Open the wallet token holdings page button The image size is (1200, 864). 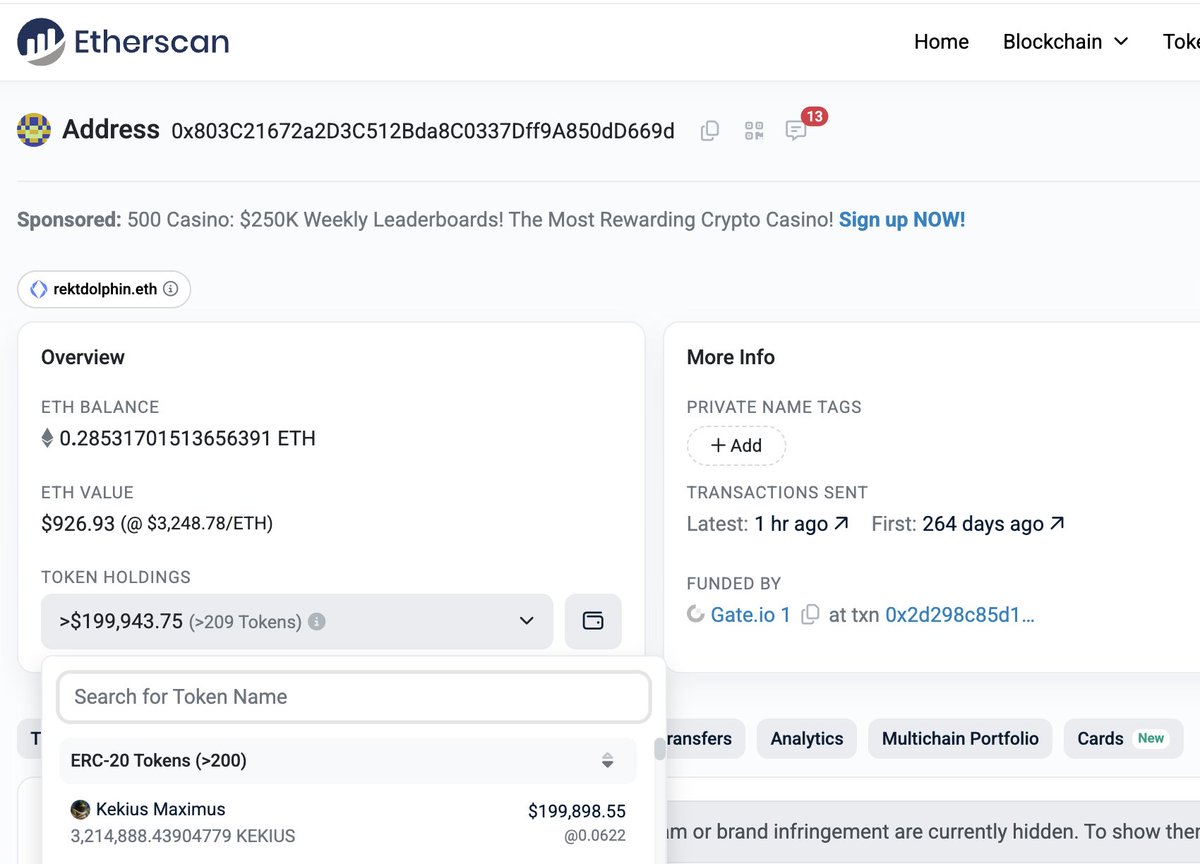pos(593,621)
